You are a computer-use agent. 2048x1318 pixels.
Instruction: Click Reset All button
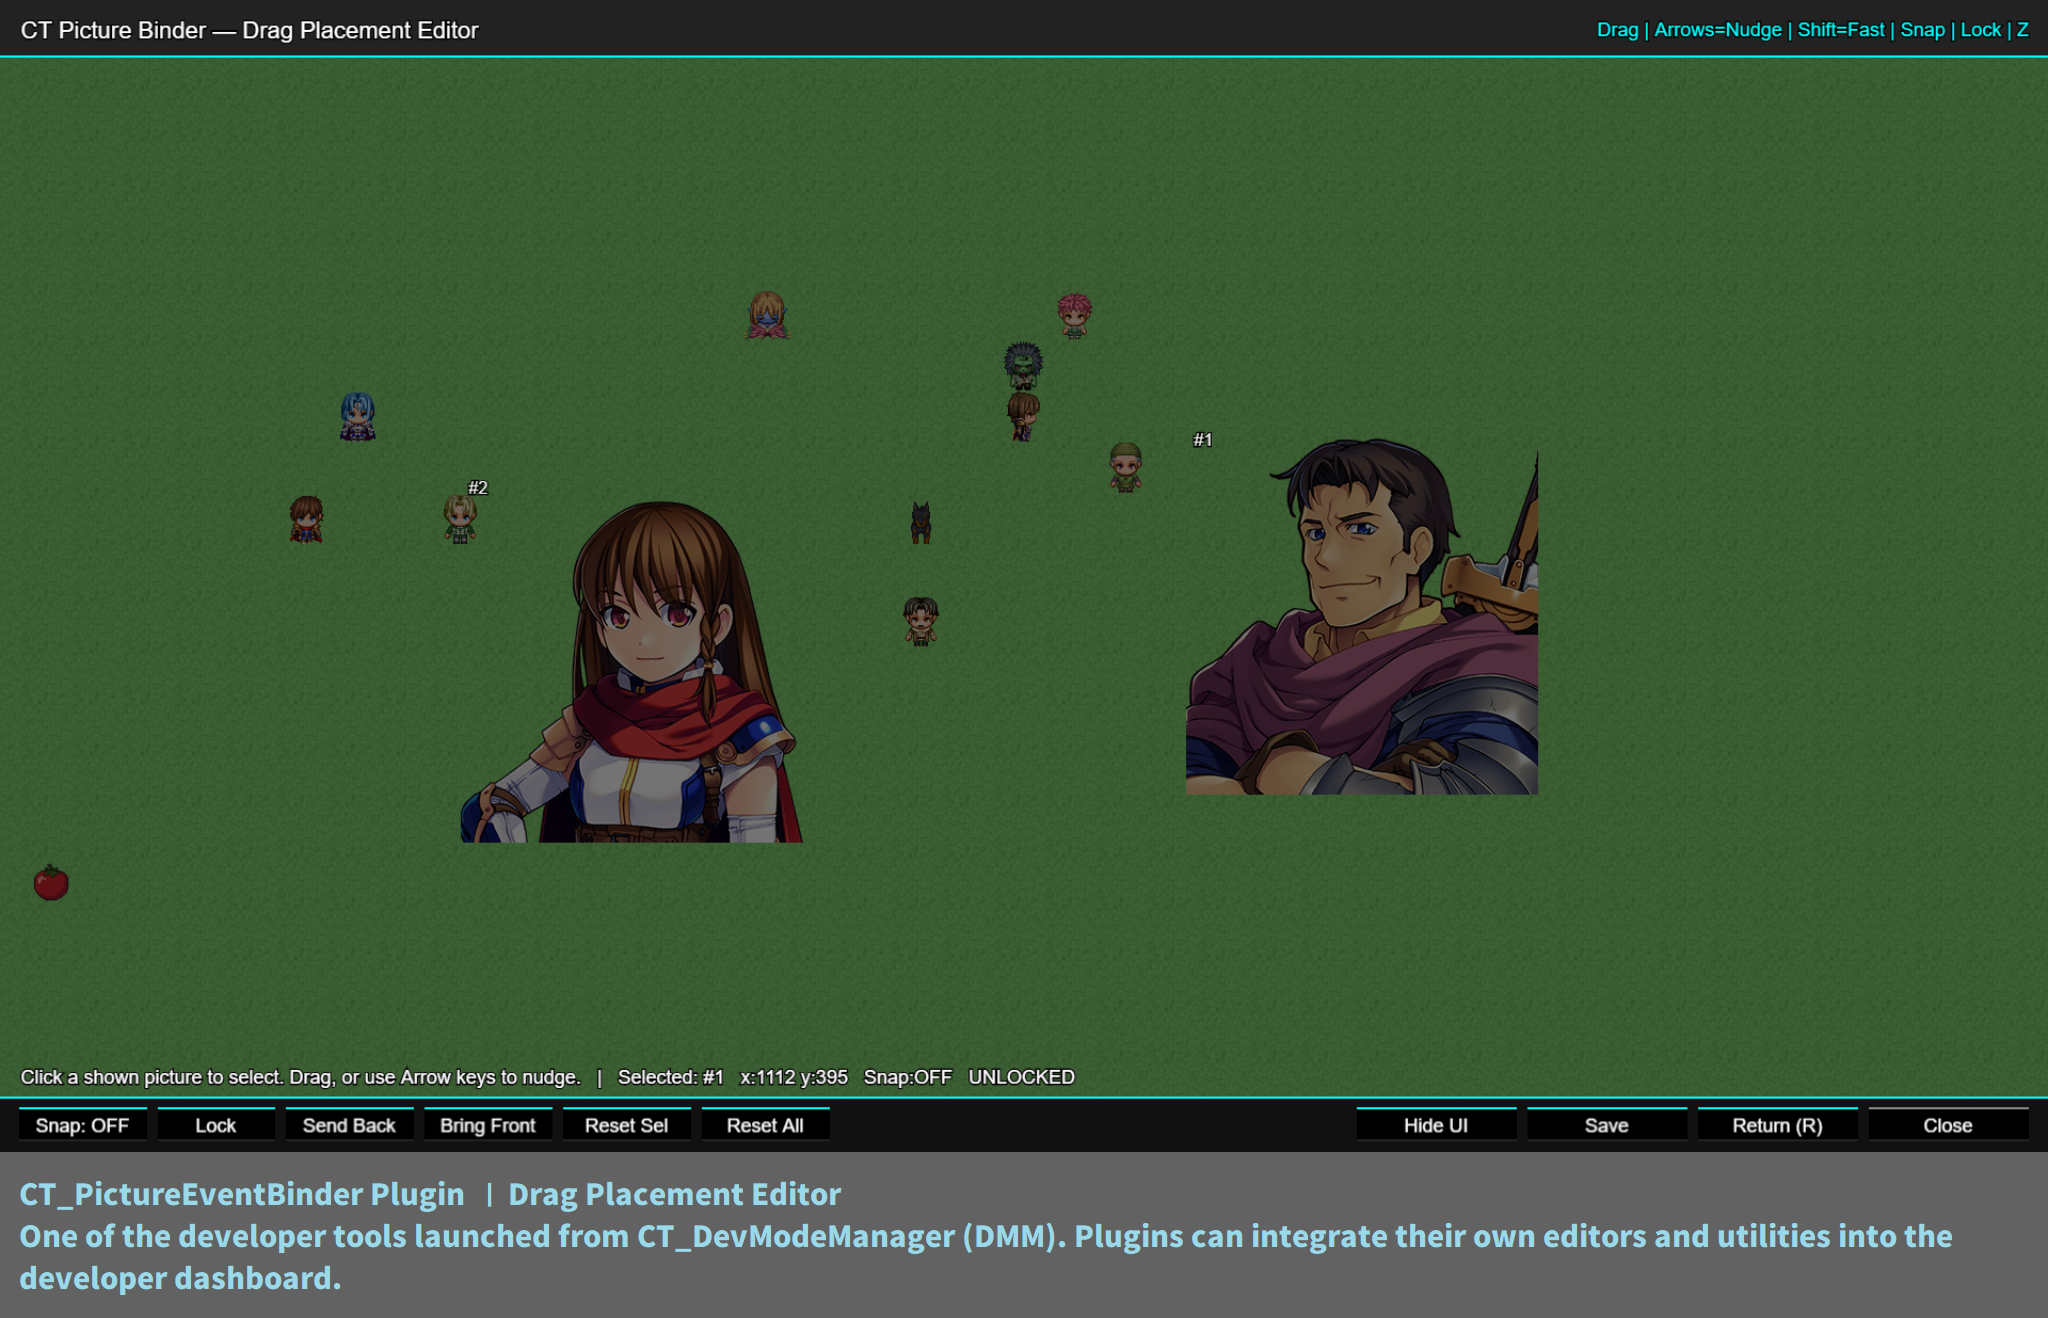pyautogui.click(x=765, y=1125)
